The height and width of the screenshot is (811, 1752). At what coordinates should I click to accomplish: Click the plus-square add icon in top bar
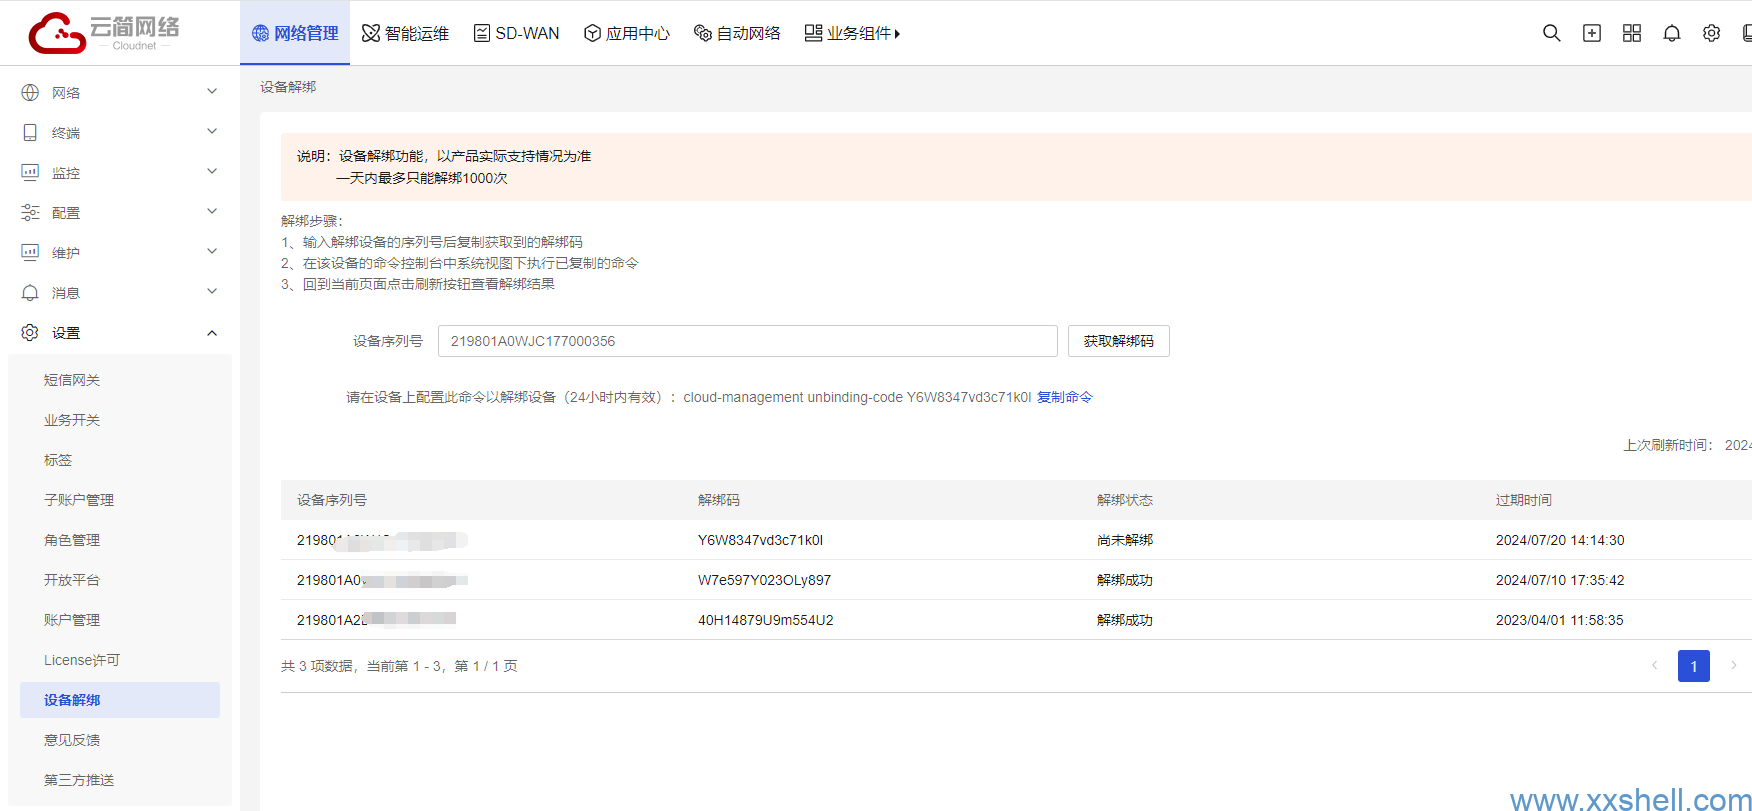point(1591,33)
